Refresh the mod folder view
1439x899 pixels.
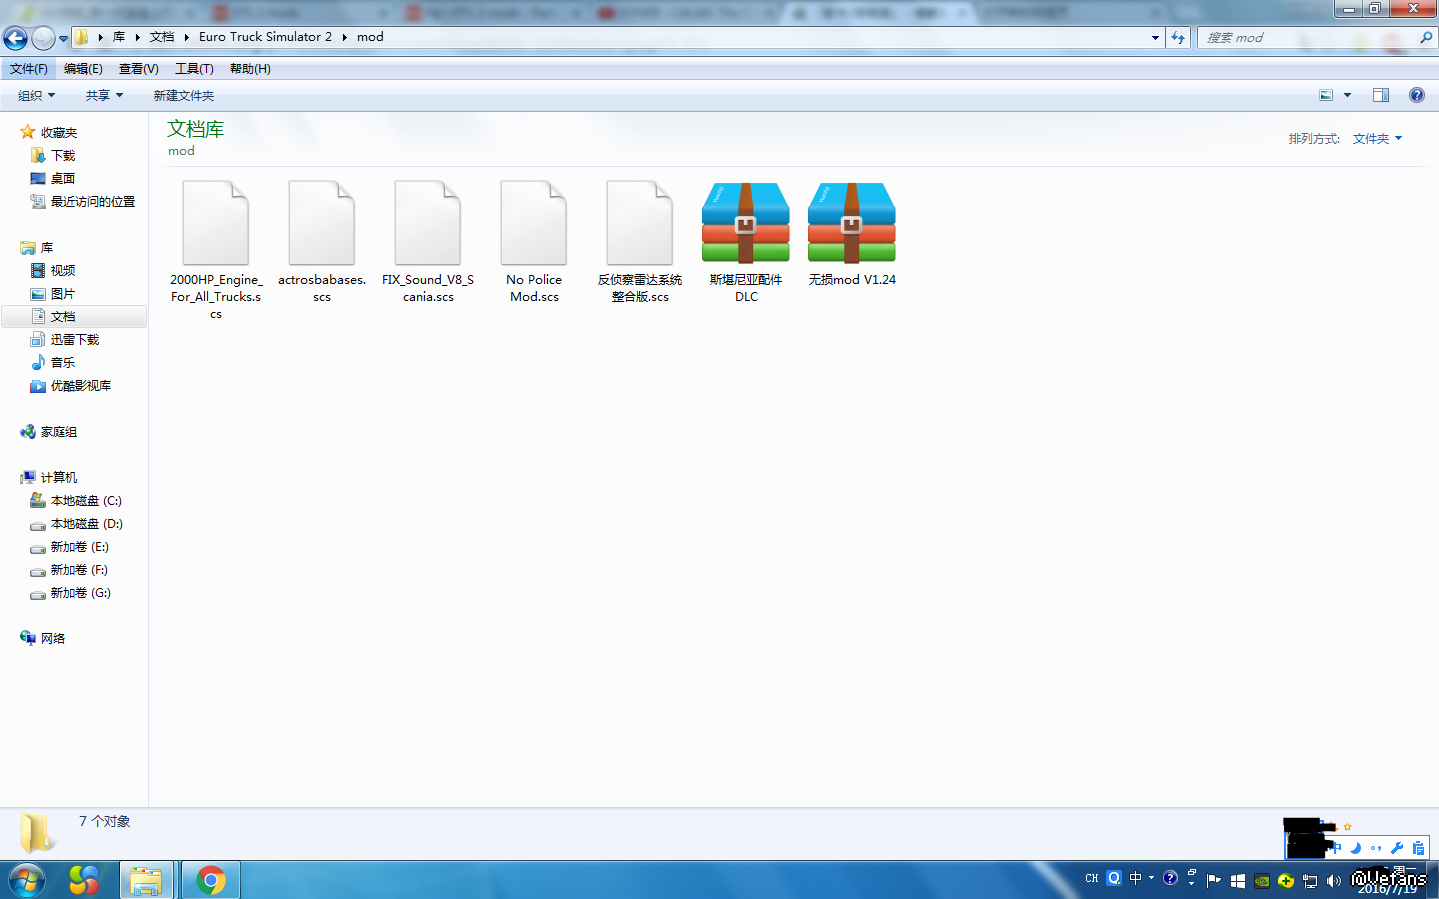[1178, 38]
